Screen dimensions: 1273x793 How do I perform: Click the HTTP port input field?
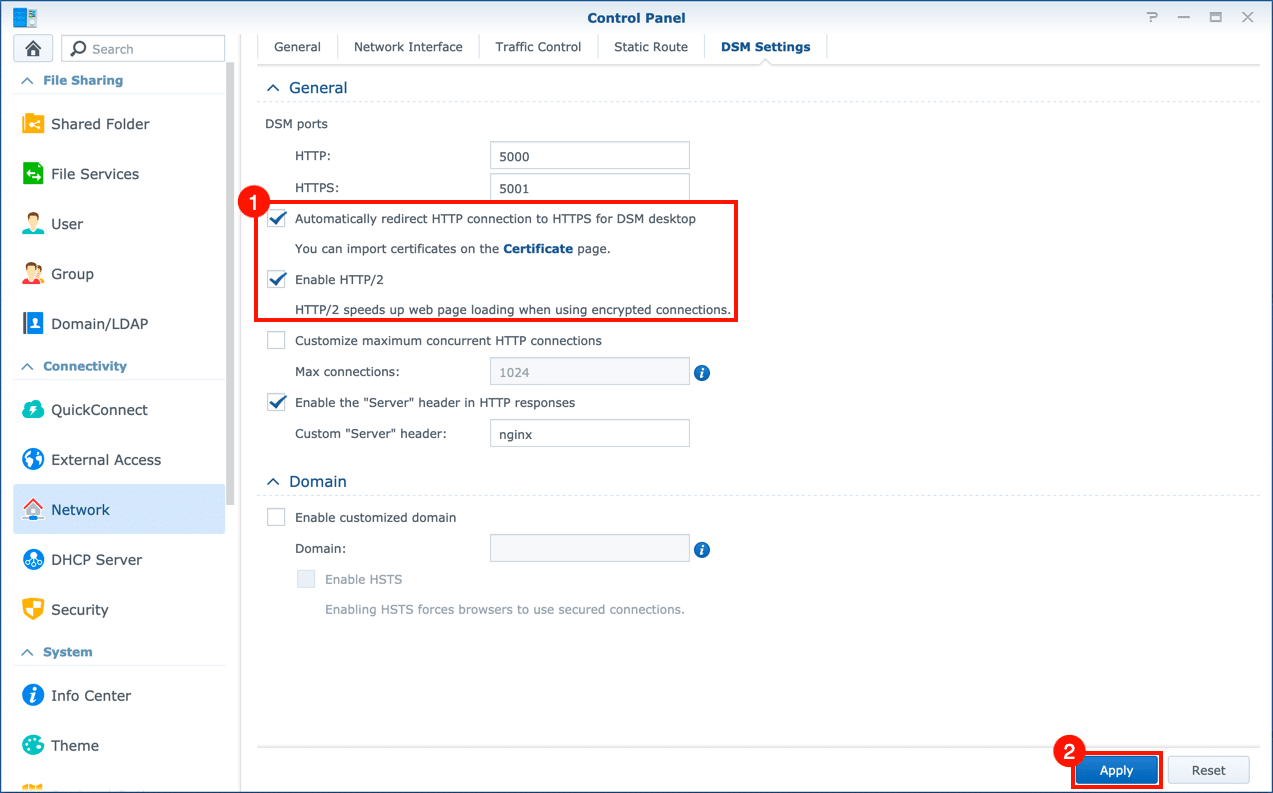click(x=589, y=156)
